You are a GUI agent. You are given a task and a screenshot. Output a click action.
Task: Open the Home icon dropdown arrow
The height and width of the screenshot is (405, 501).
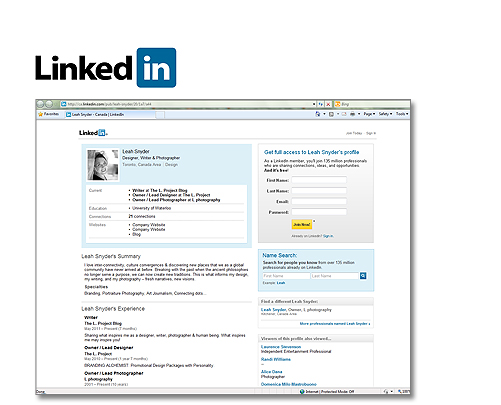tap(324, 114)
